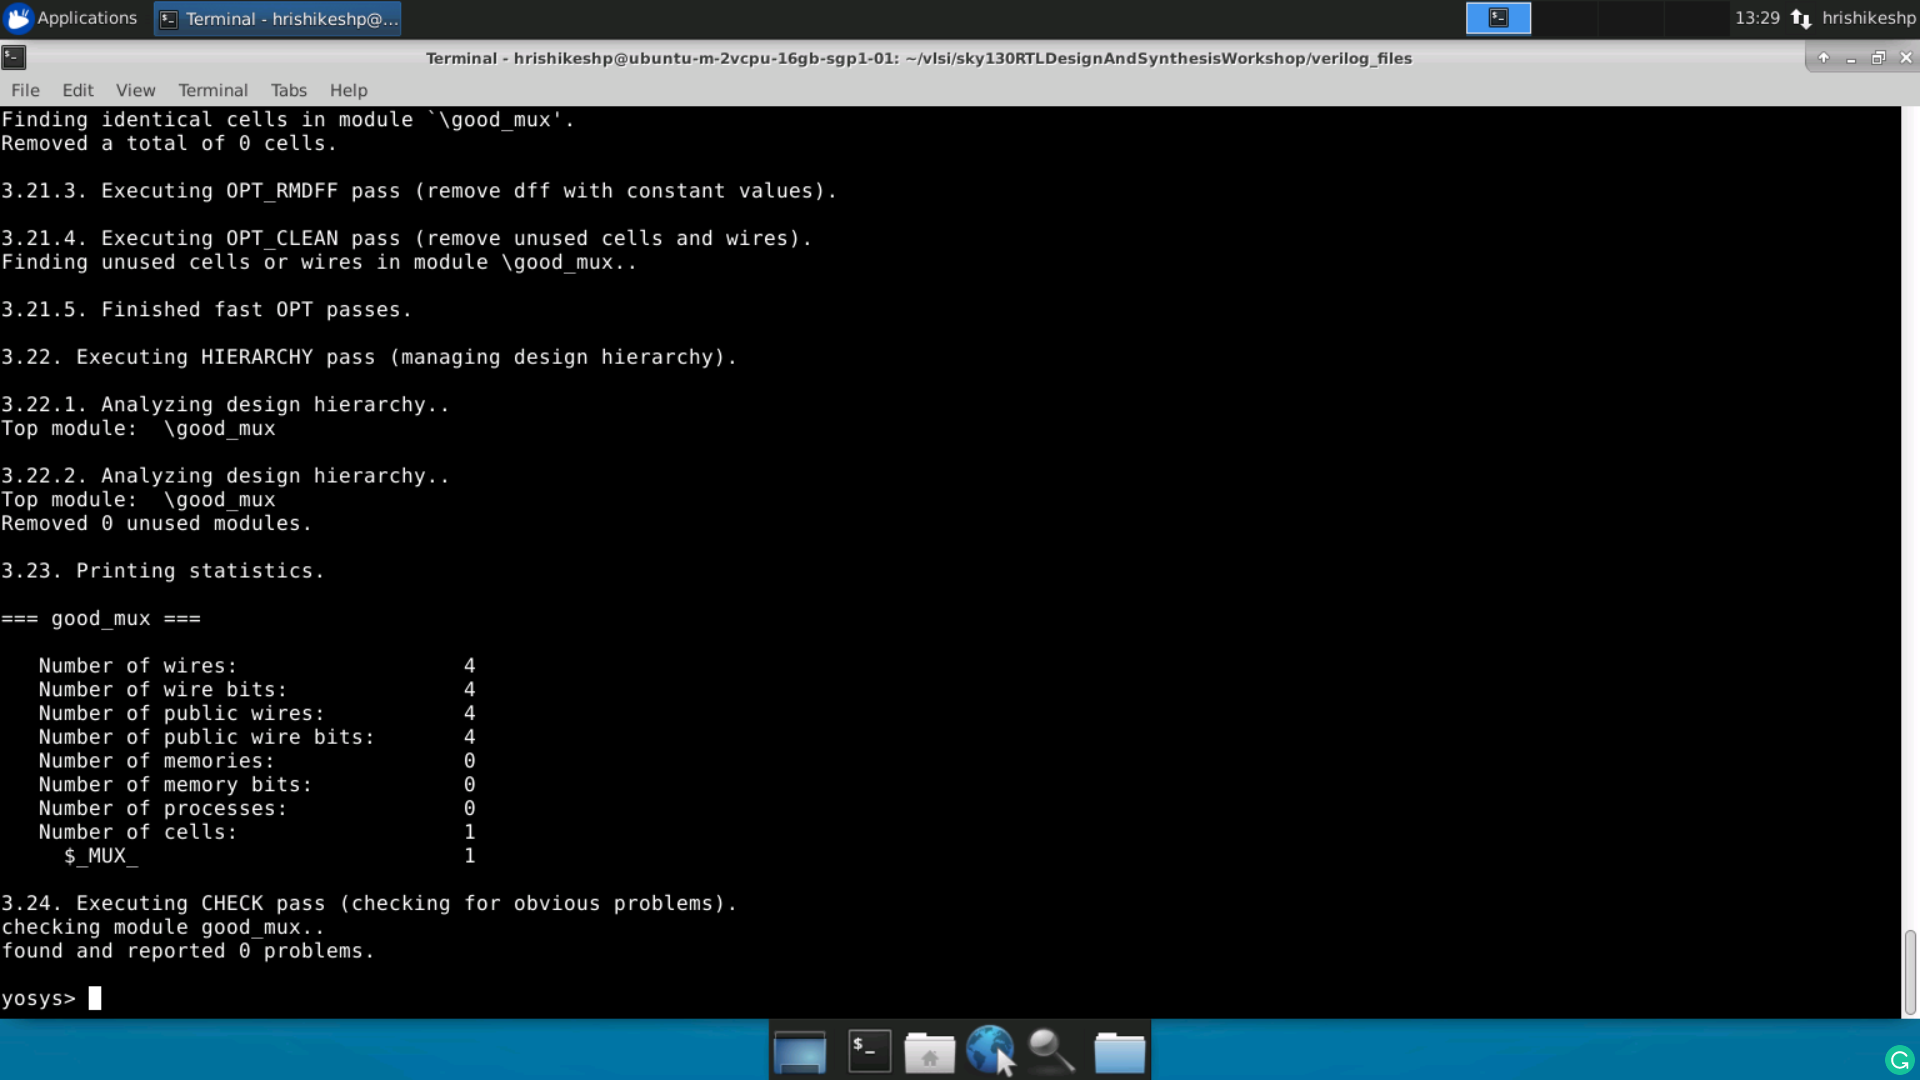The height and width of the screenshot is (1080, 1920).
Task: Click the network connection arrows icon
Action: pos(1800,18)
